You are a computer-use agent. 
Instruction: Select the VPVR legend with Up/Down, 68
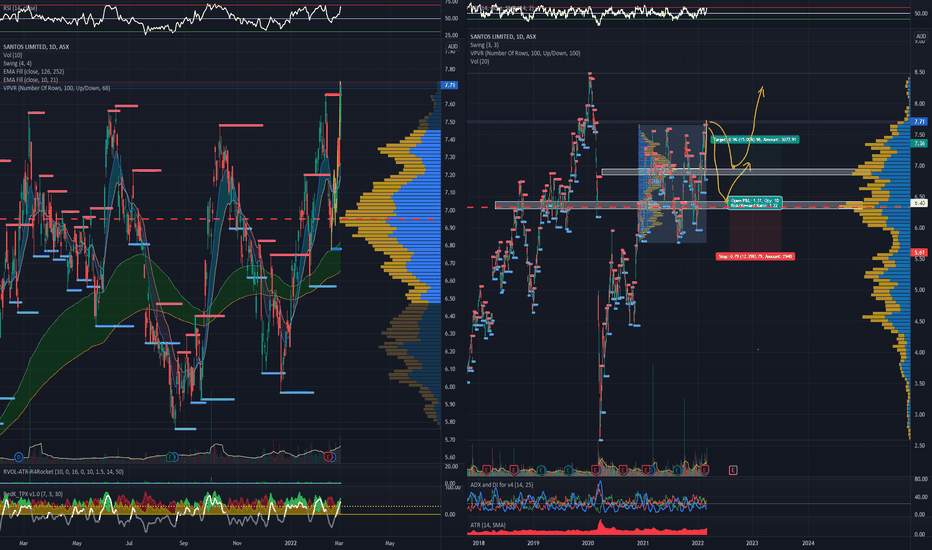[56, 89]
